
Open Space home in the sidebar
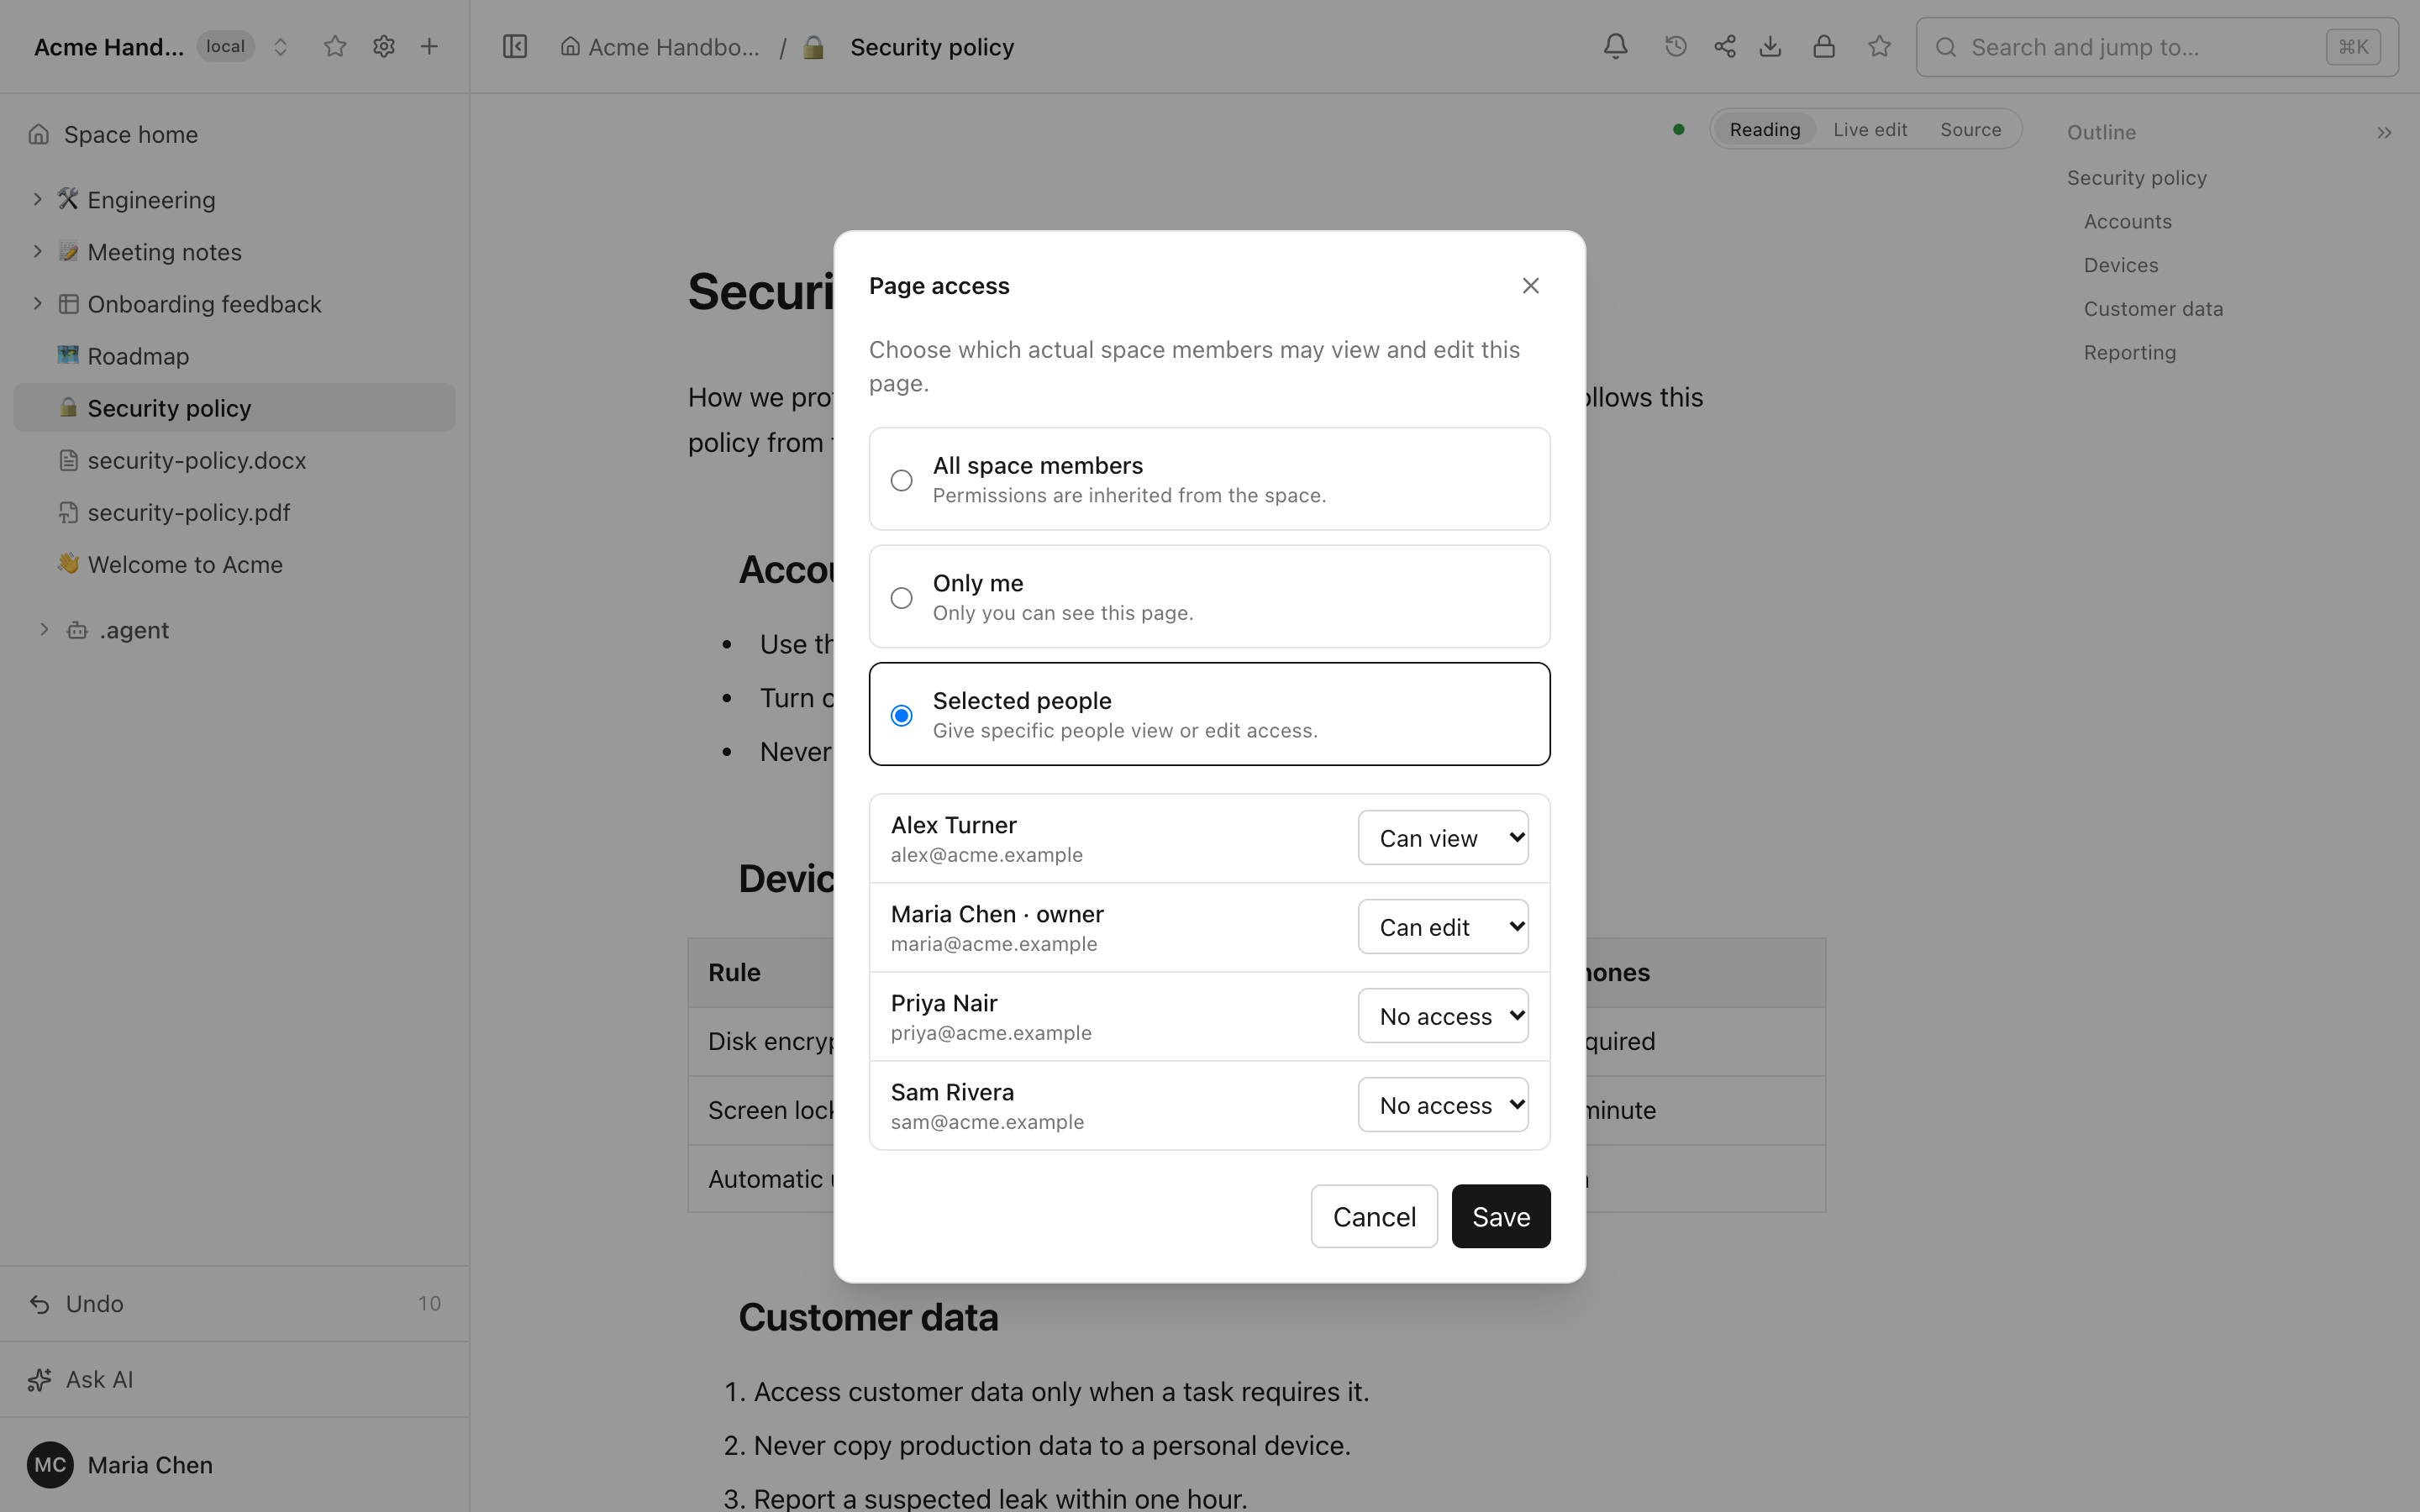click(x=234, y=134)
